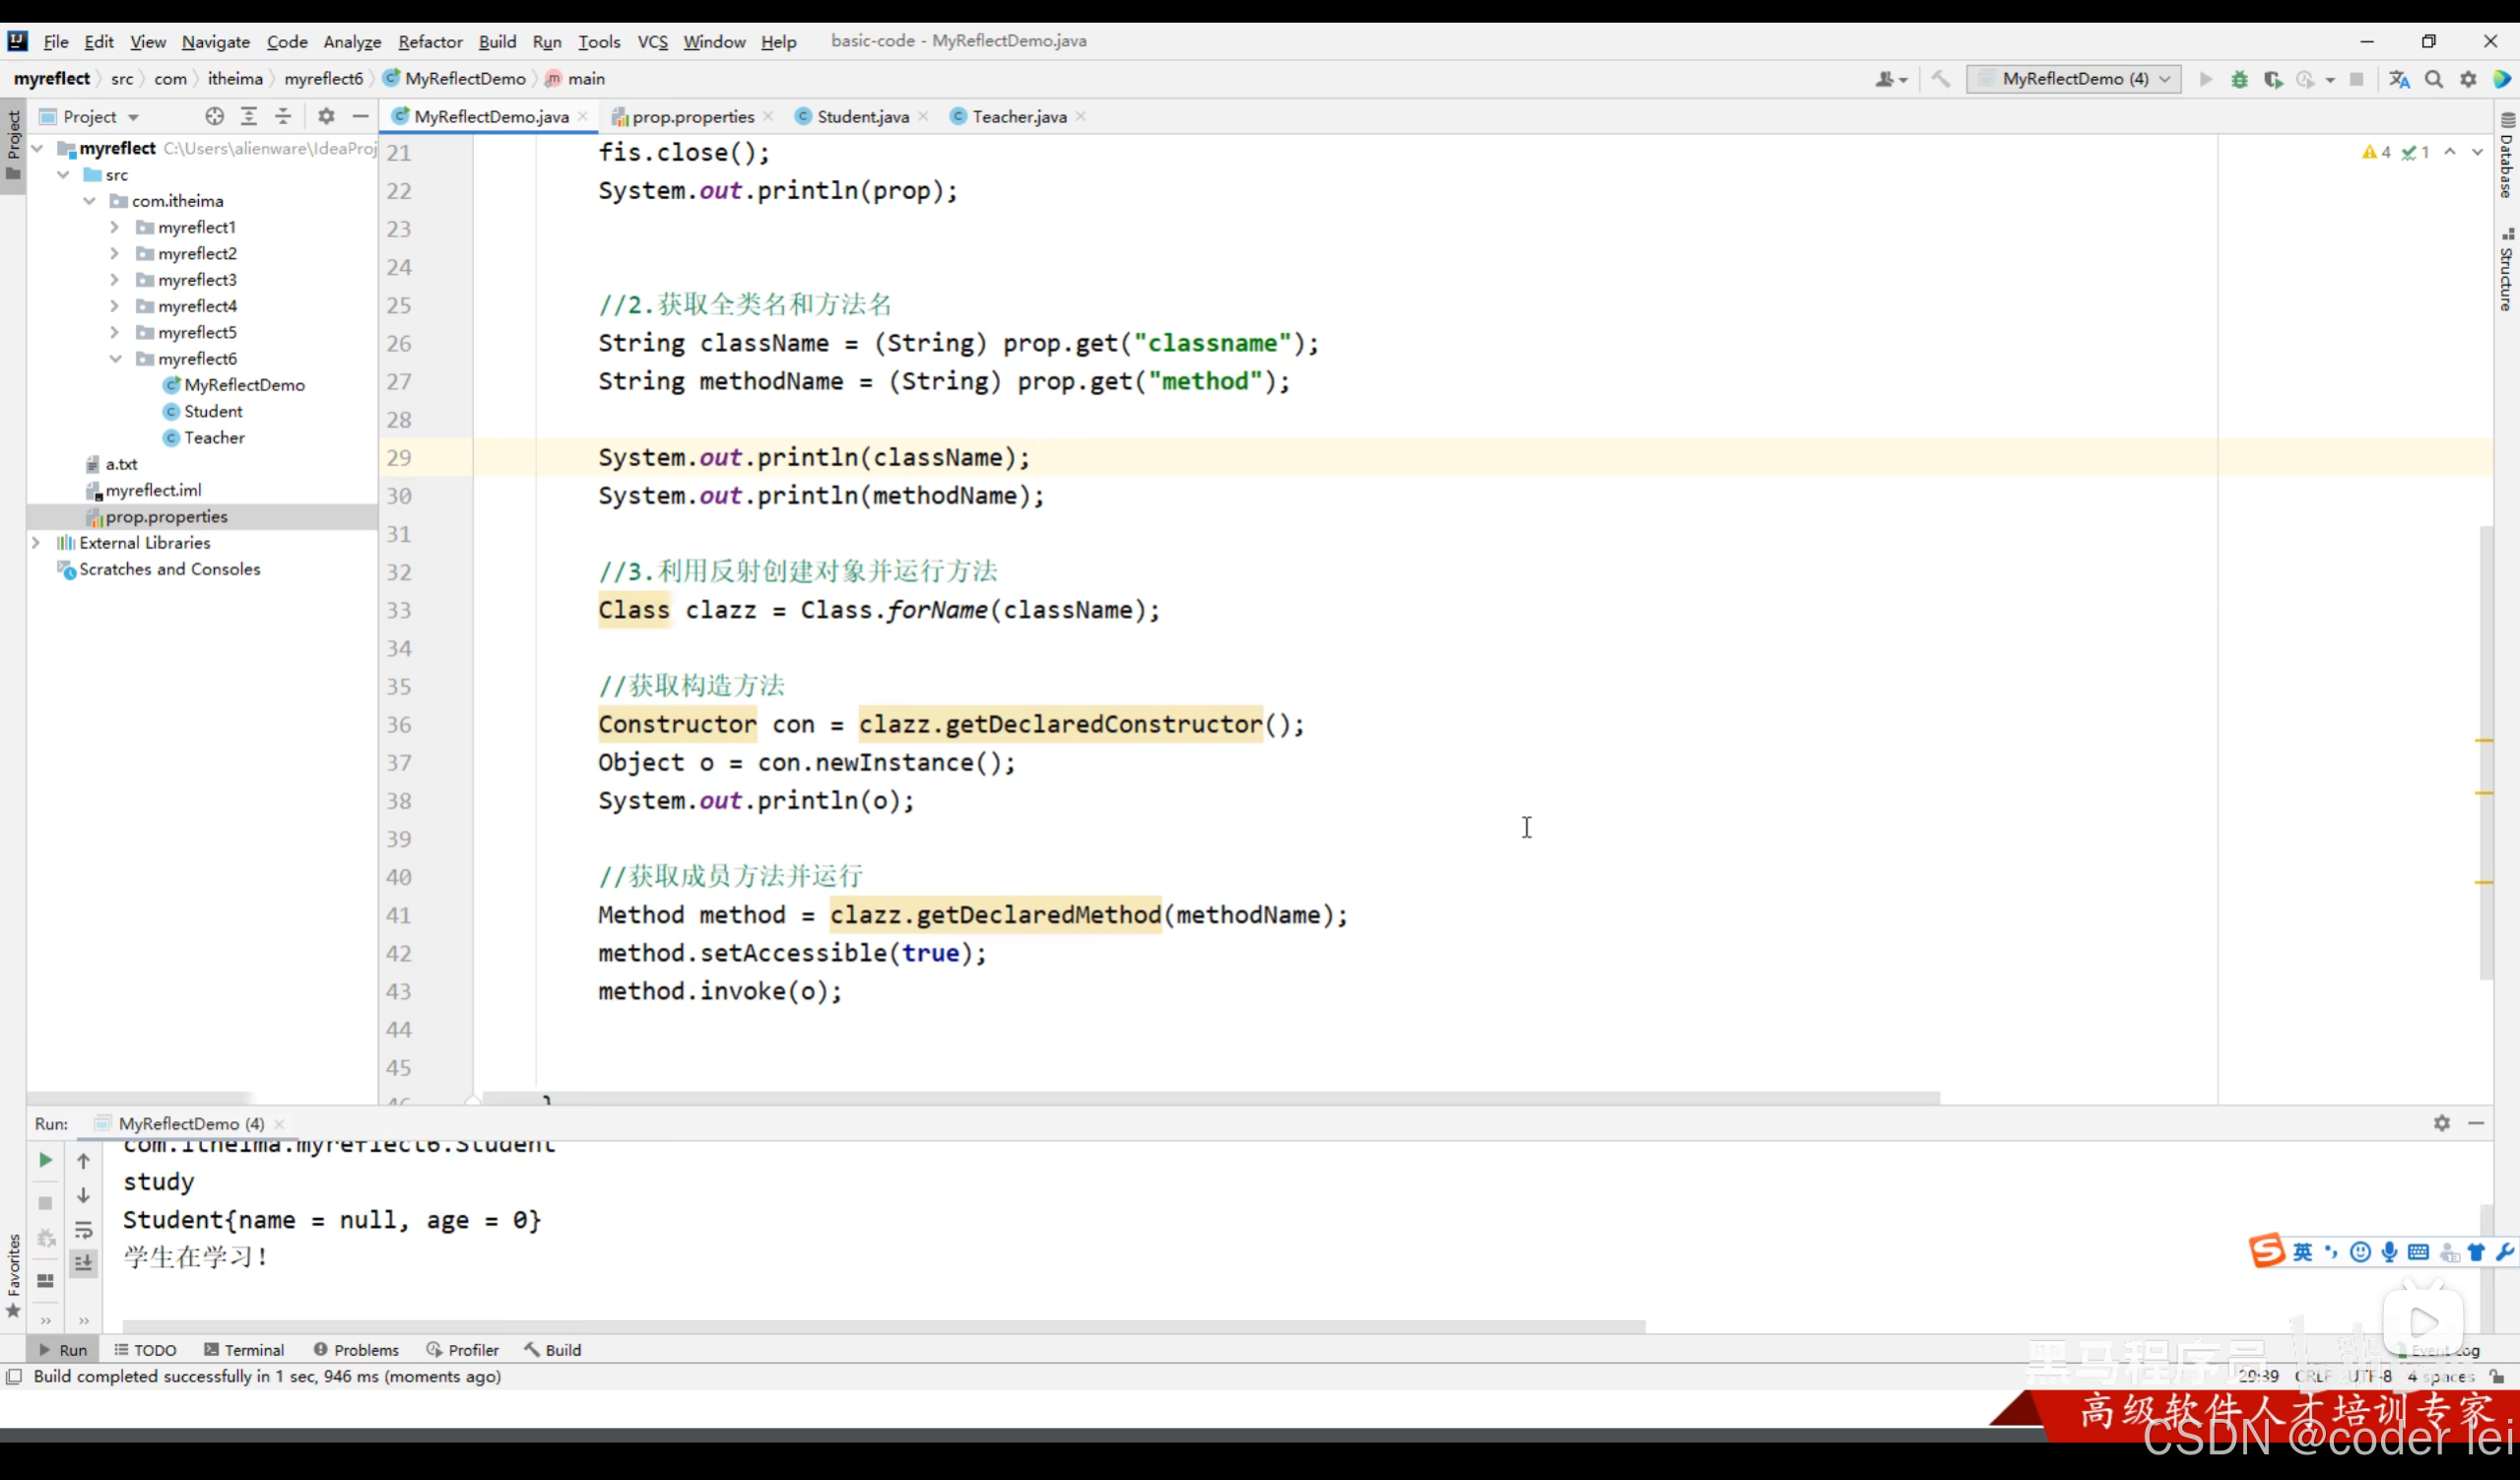2520x1480 pixels.
Task: Toggle scroll to end in console
Action: point(84,1263)
